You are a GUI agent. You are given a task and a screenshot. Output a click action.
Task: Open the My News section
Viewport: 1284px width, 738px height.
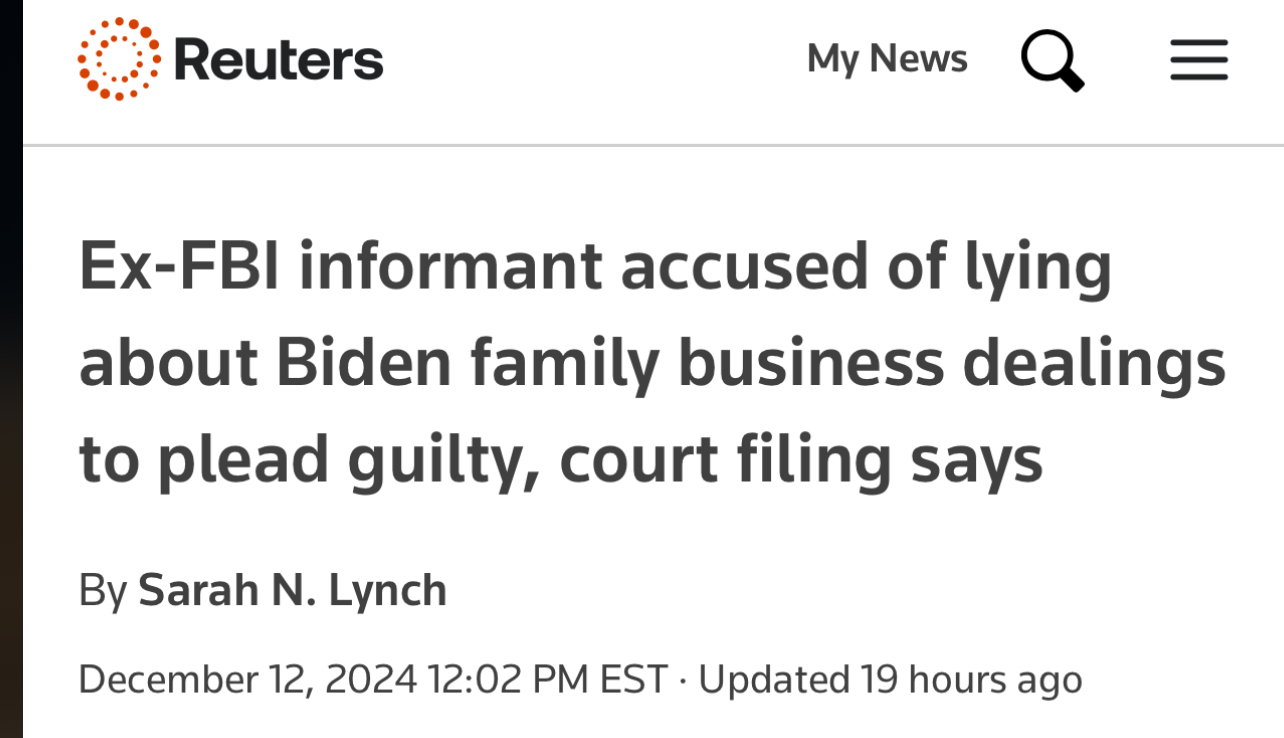pos(887,59)
